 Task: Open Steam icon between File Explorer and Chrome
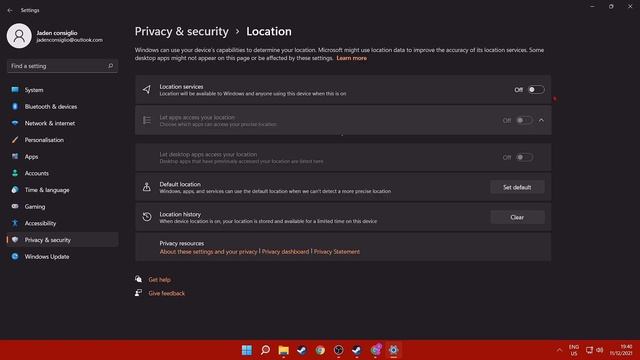click(302, 350)
